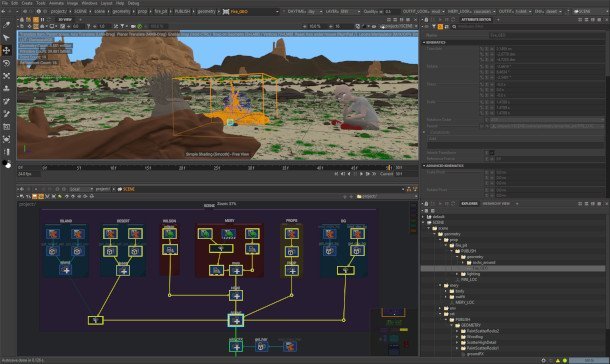This screenshot has width=610, height=364.
Task: Toggle second orange-highlighted node graph toolbar button
Action: pyautogui.click(x=40, y=197)
